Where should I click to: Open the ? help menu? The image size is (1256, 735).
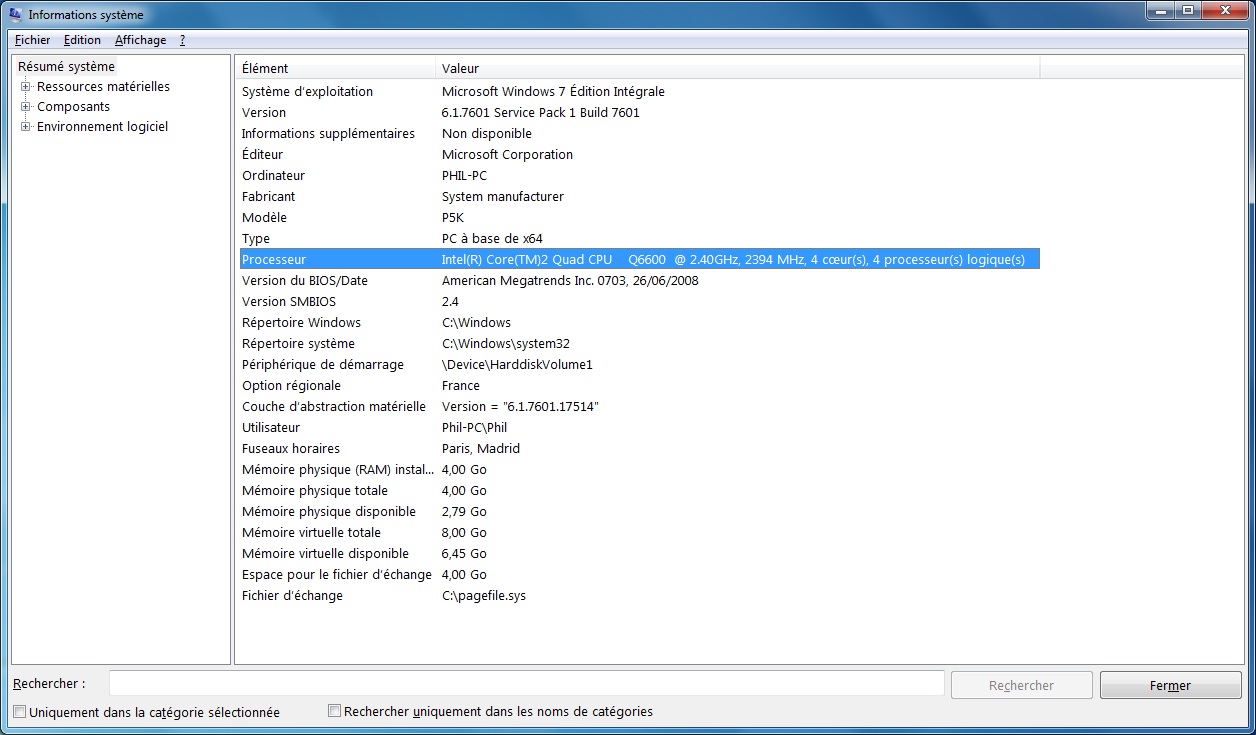coord(183,40)
